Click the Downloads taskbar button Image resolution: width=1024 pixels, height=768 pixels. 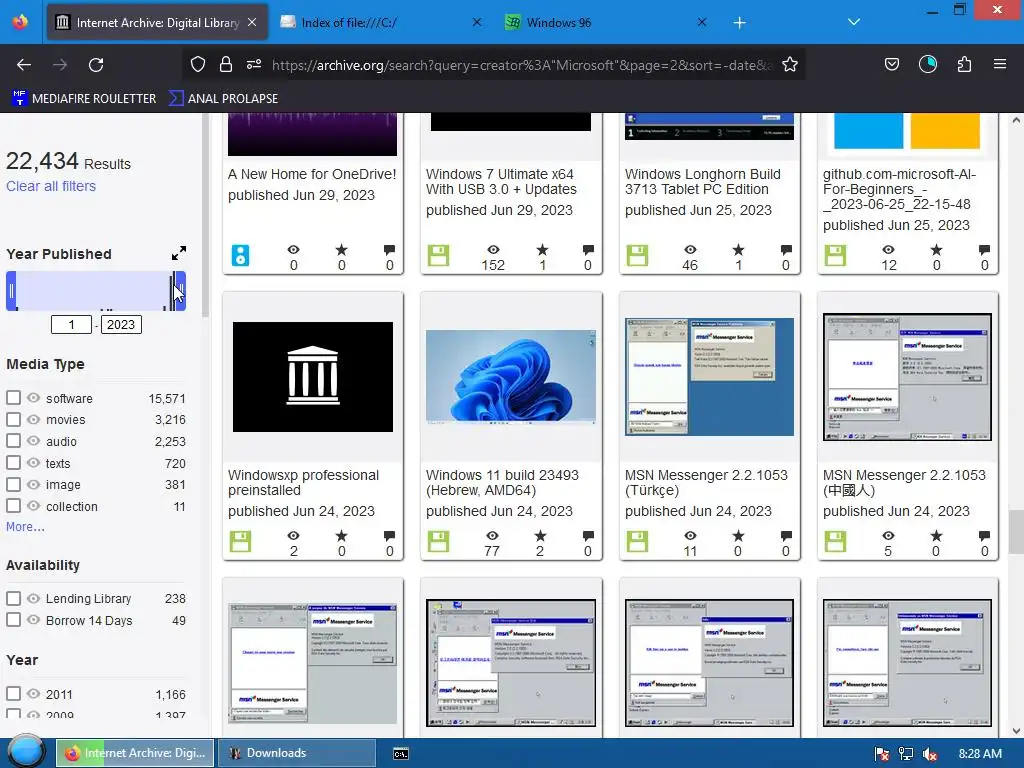pos(296,753)
